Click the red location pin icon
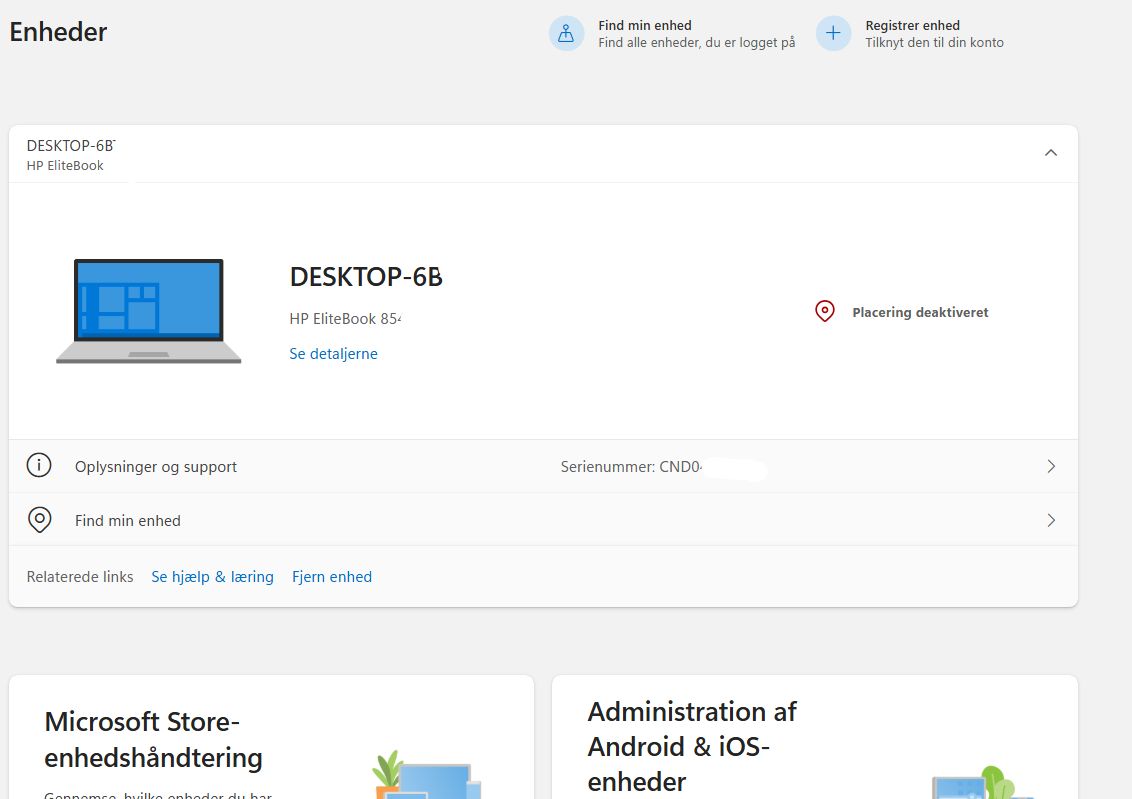The image size is (1132, 799). tap(824, 311)
